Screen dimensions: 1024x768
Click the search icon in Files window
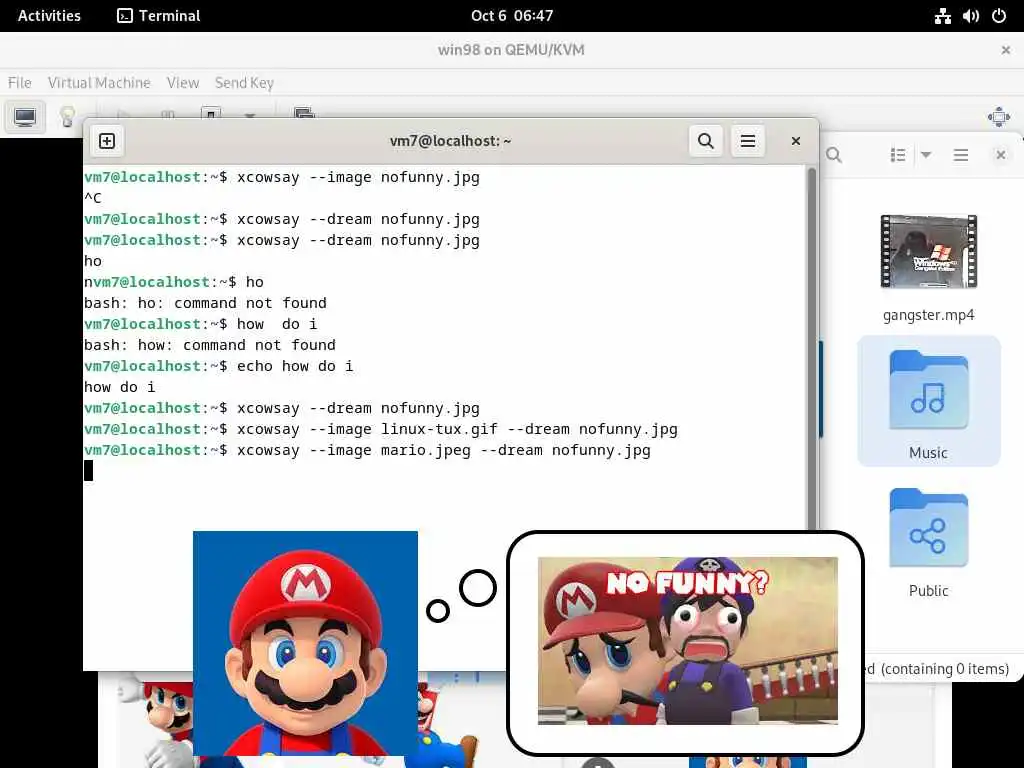834,155
